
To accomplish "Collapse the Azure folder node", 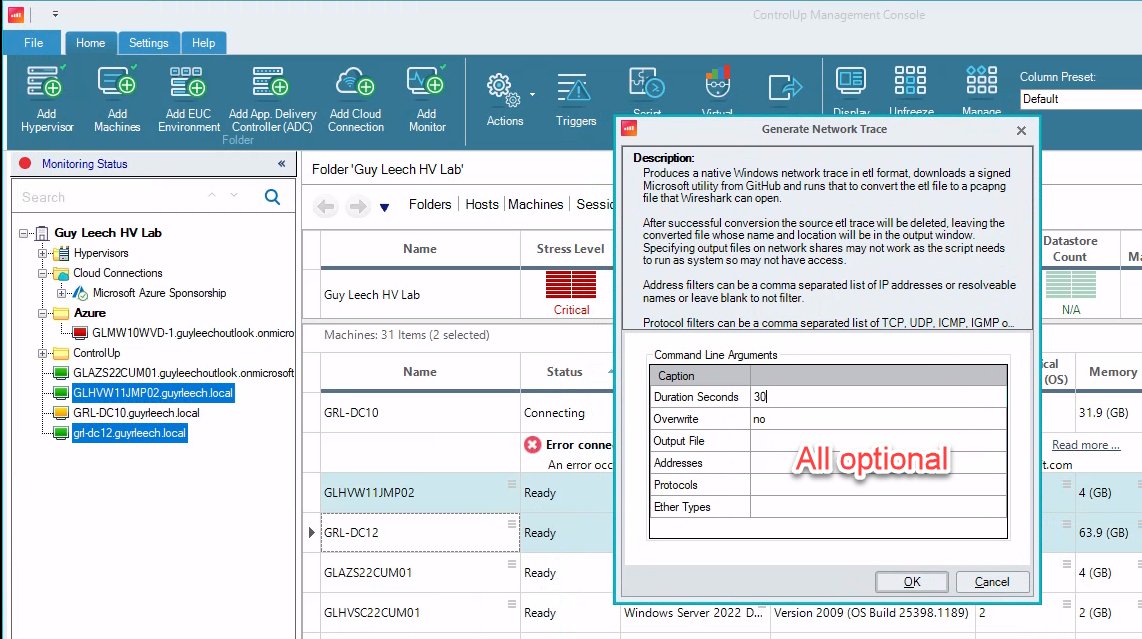I will [x=42, y=313].
